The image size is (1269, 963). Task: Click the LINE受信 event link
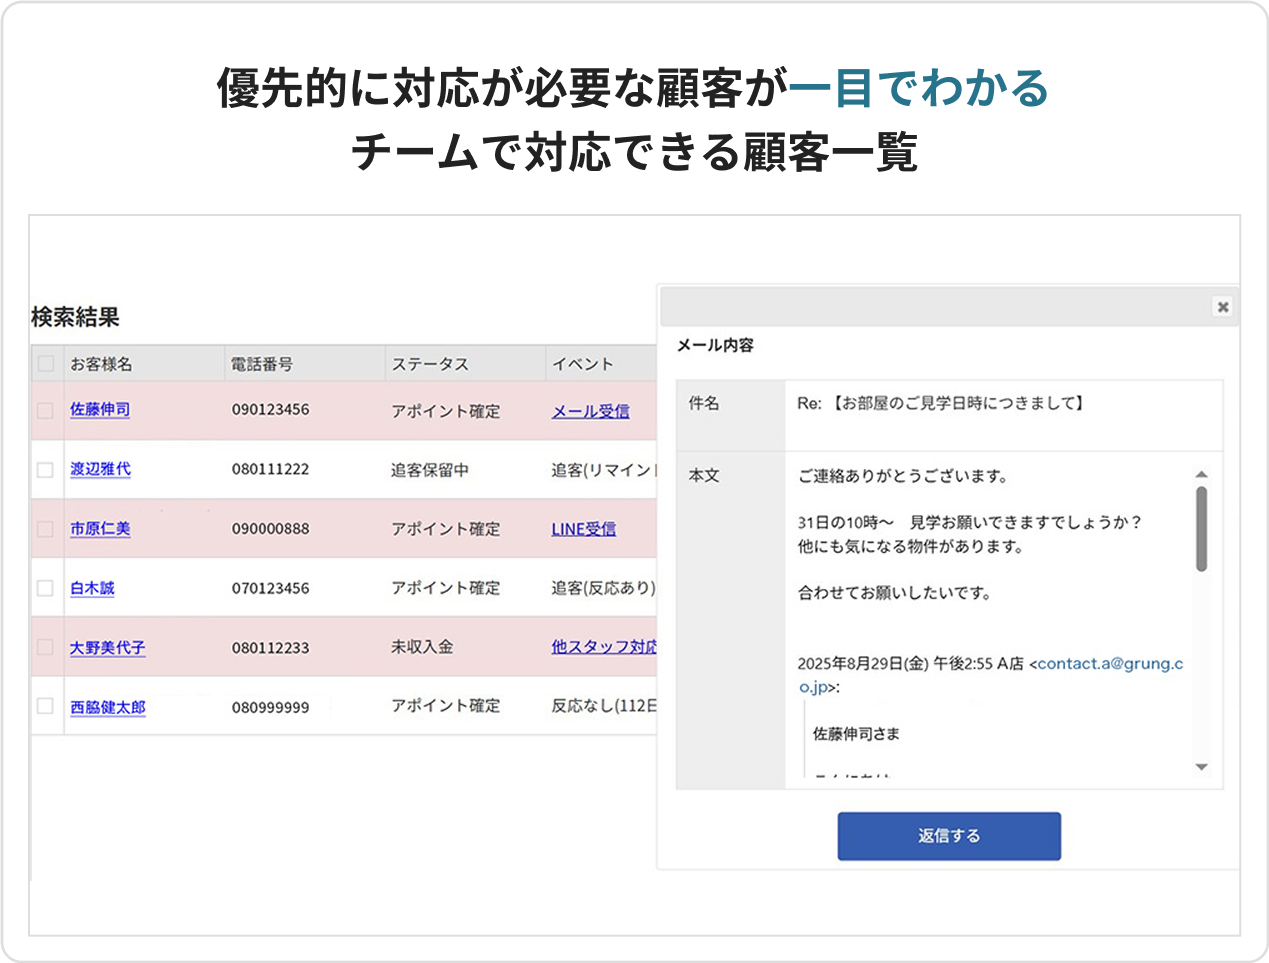click(x=583, y=529)
